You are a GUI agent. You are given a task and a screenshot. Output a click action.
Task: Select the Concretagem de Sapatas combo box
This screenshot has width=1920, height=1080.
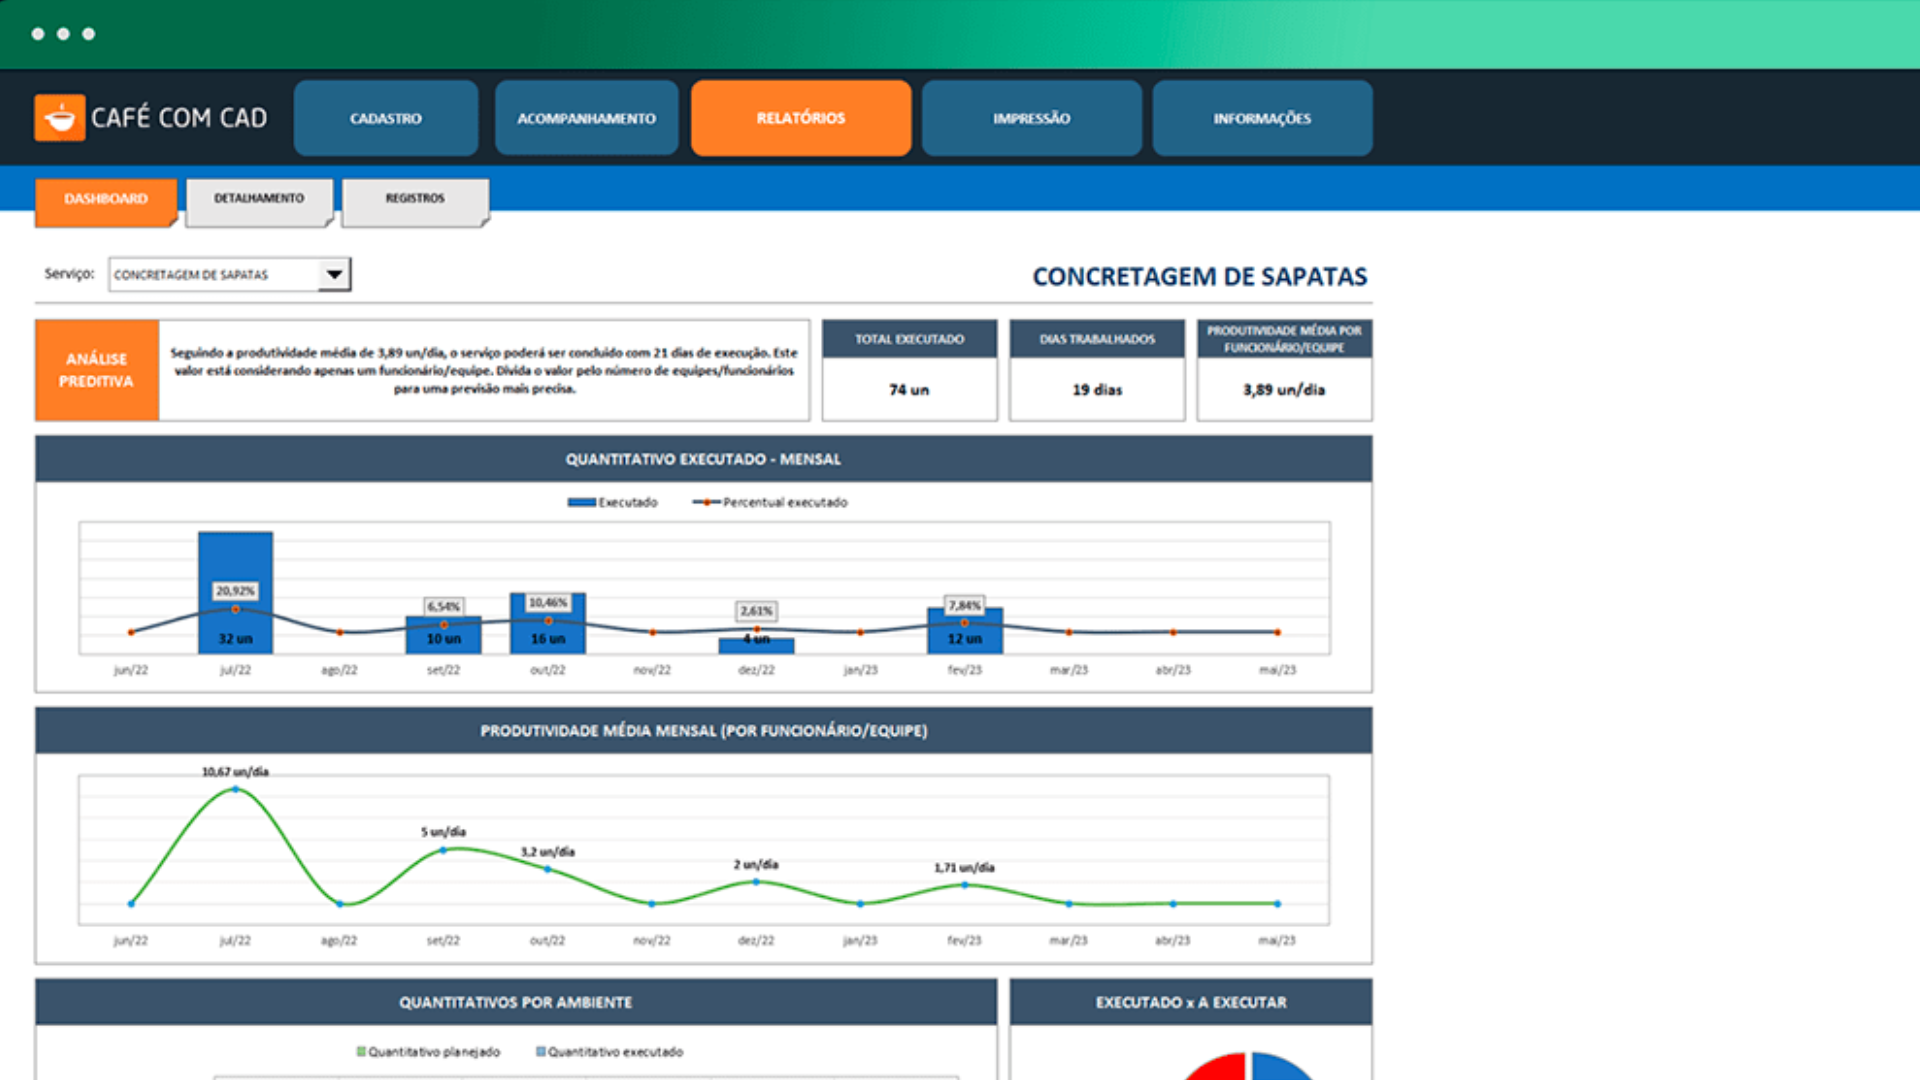click(229, 274)
